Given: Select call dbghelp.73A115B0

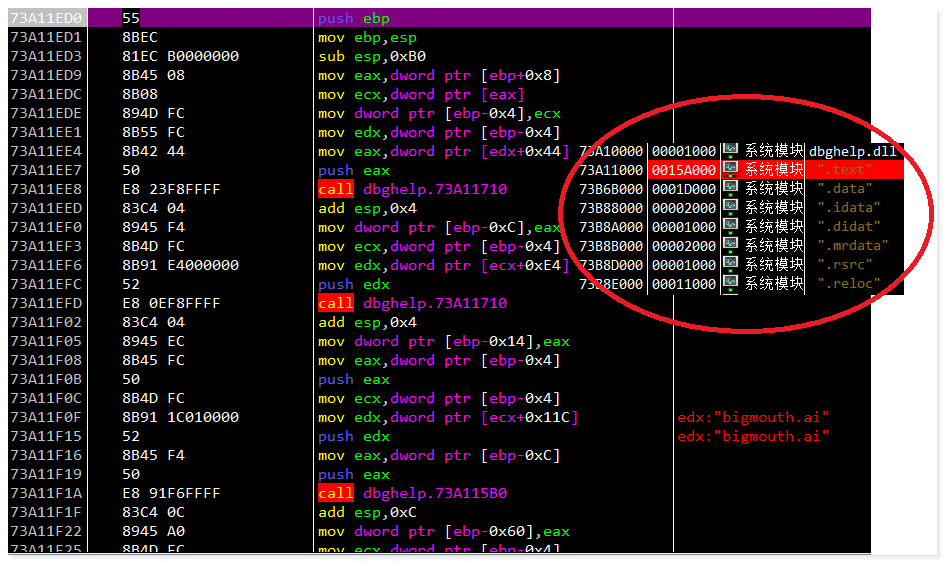Looking at the screenshot, I should (x=412, y=493).
